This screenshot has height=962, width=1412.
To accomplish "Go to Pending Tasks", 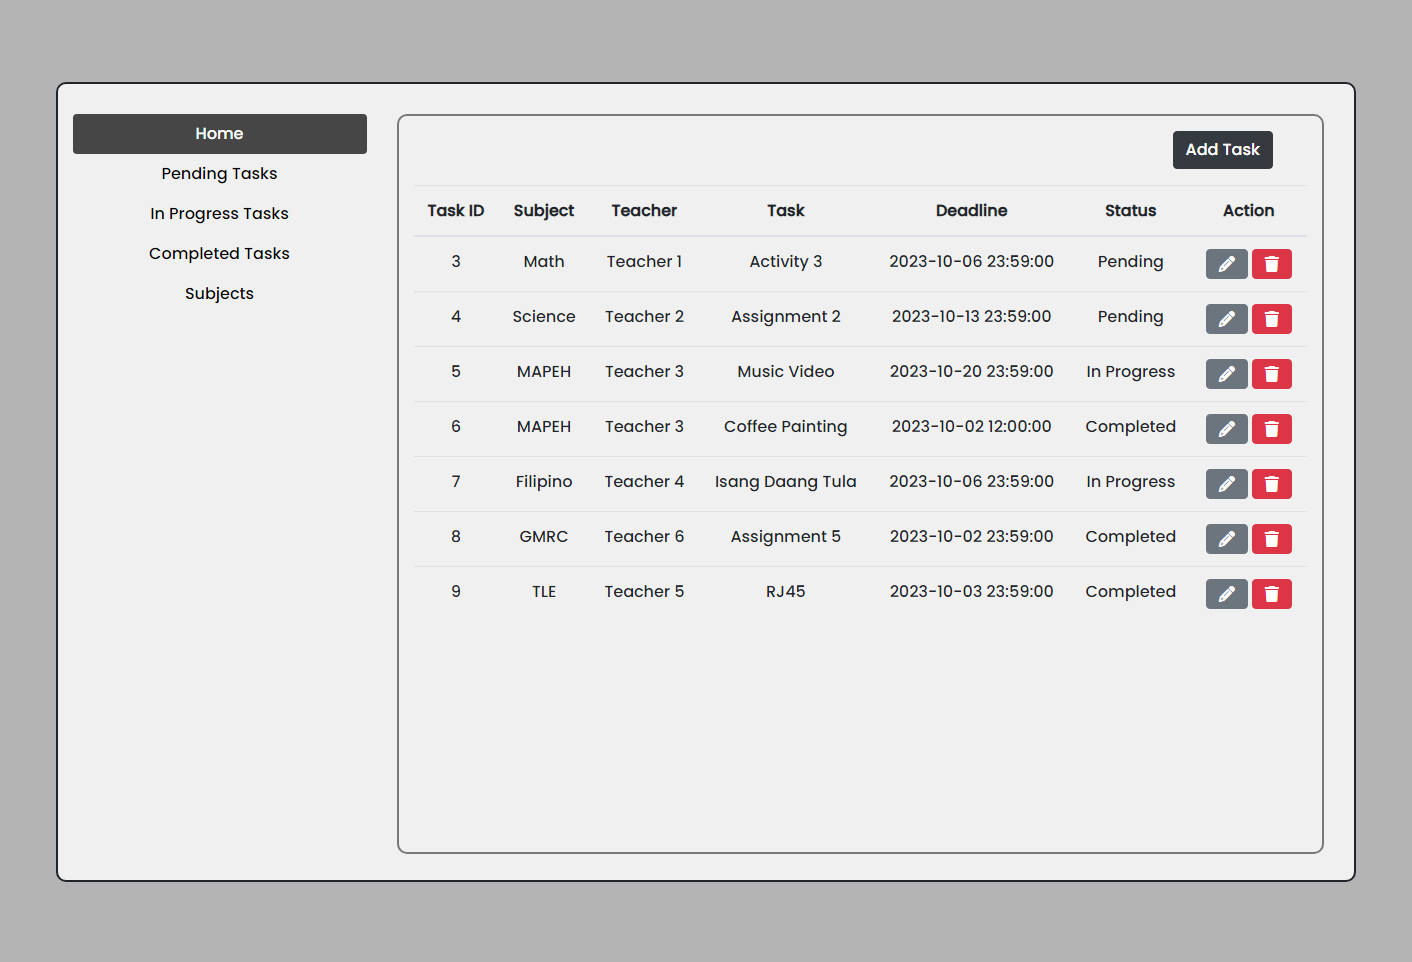I will coord(219,174).
